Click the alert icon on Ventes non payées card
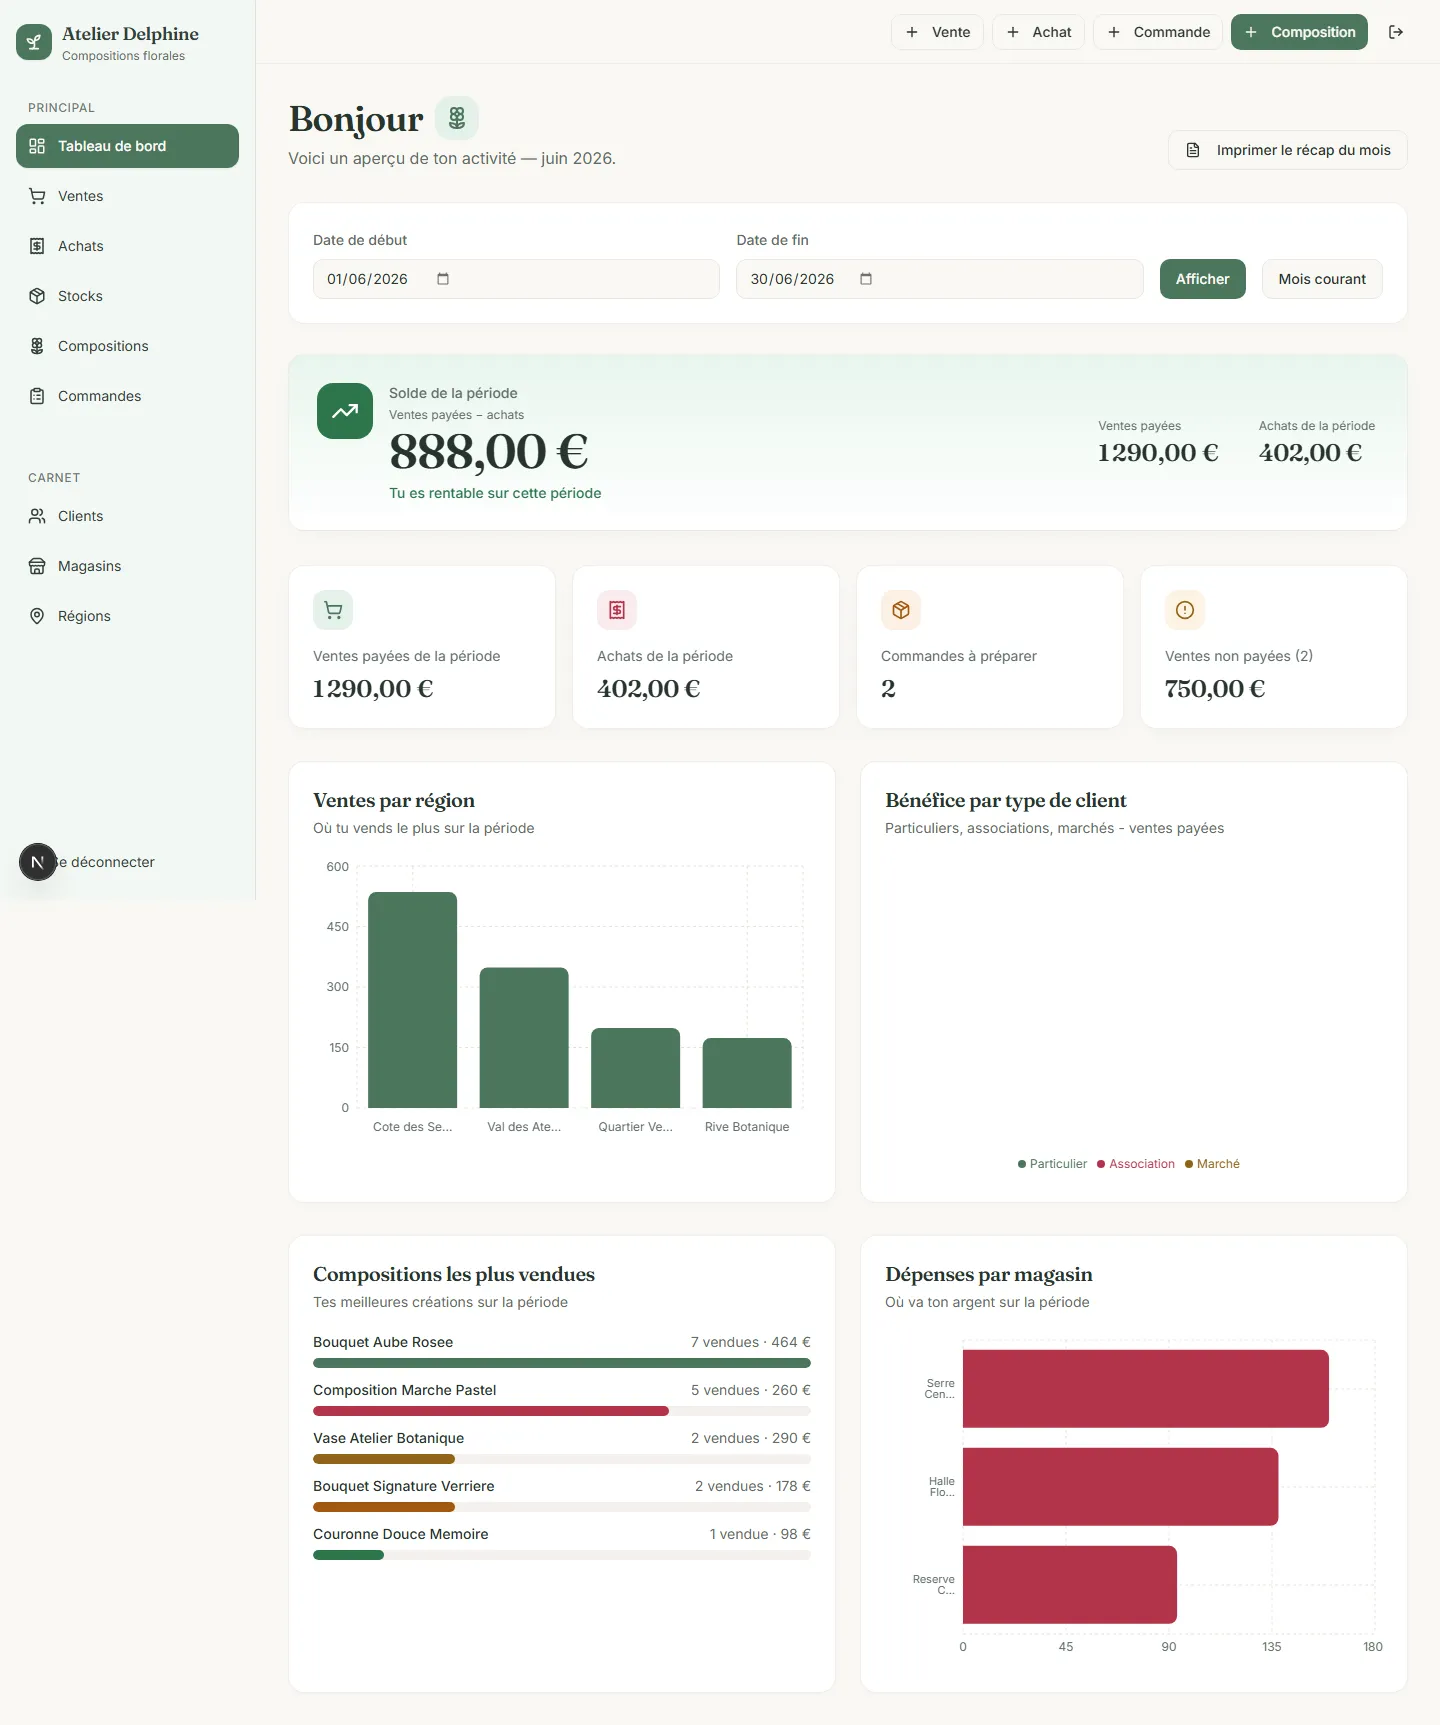1440x1725 pixels. click(x=1185, y=610)
